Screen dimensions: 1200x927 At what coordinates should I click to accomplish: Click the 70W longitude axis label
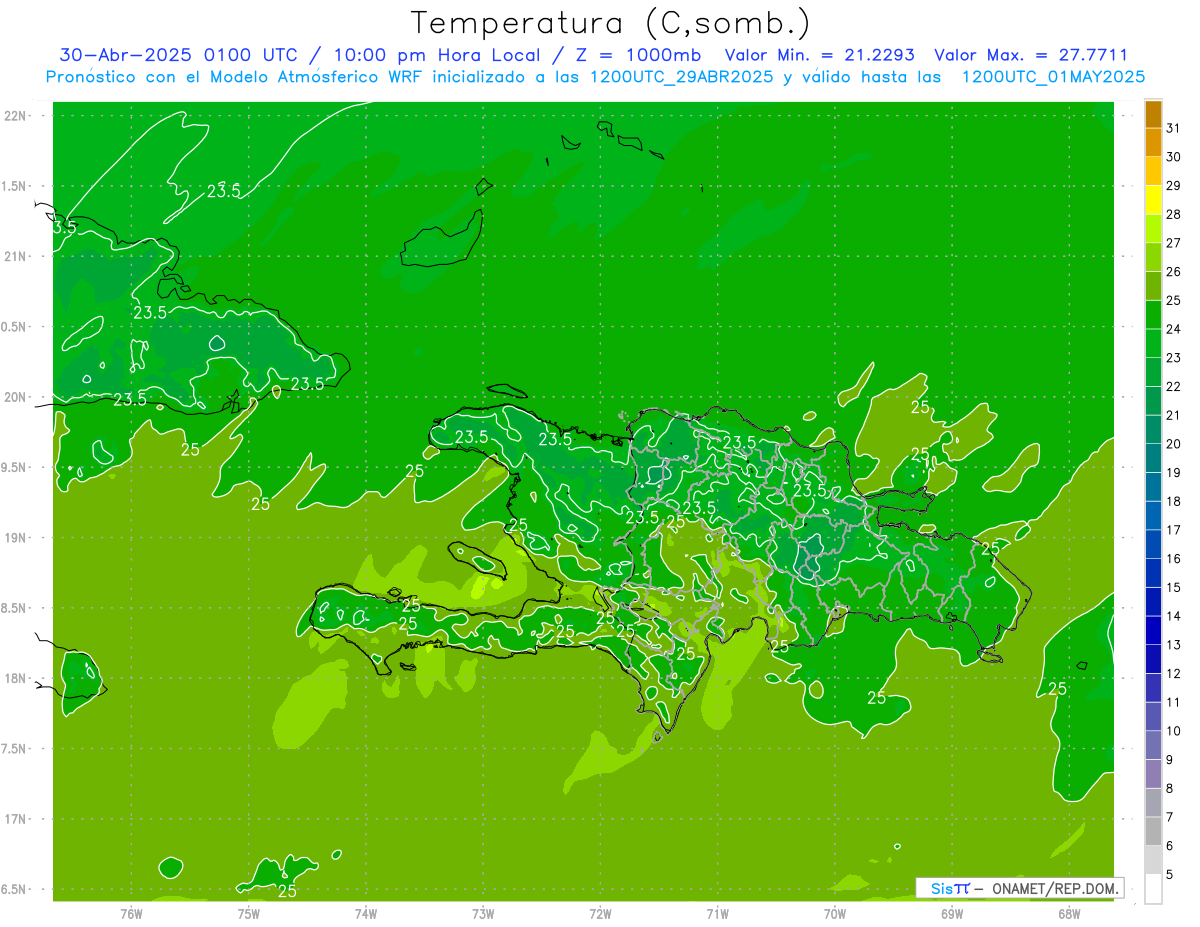[x=835, y=913]
